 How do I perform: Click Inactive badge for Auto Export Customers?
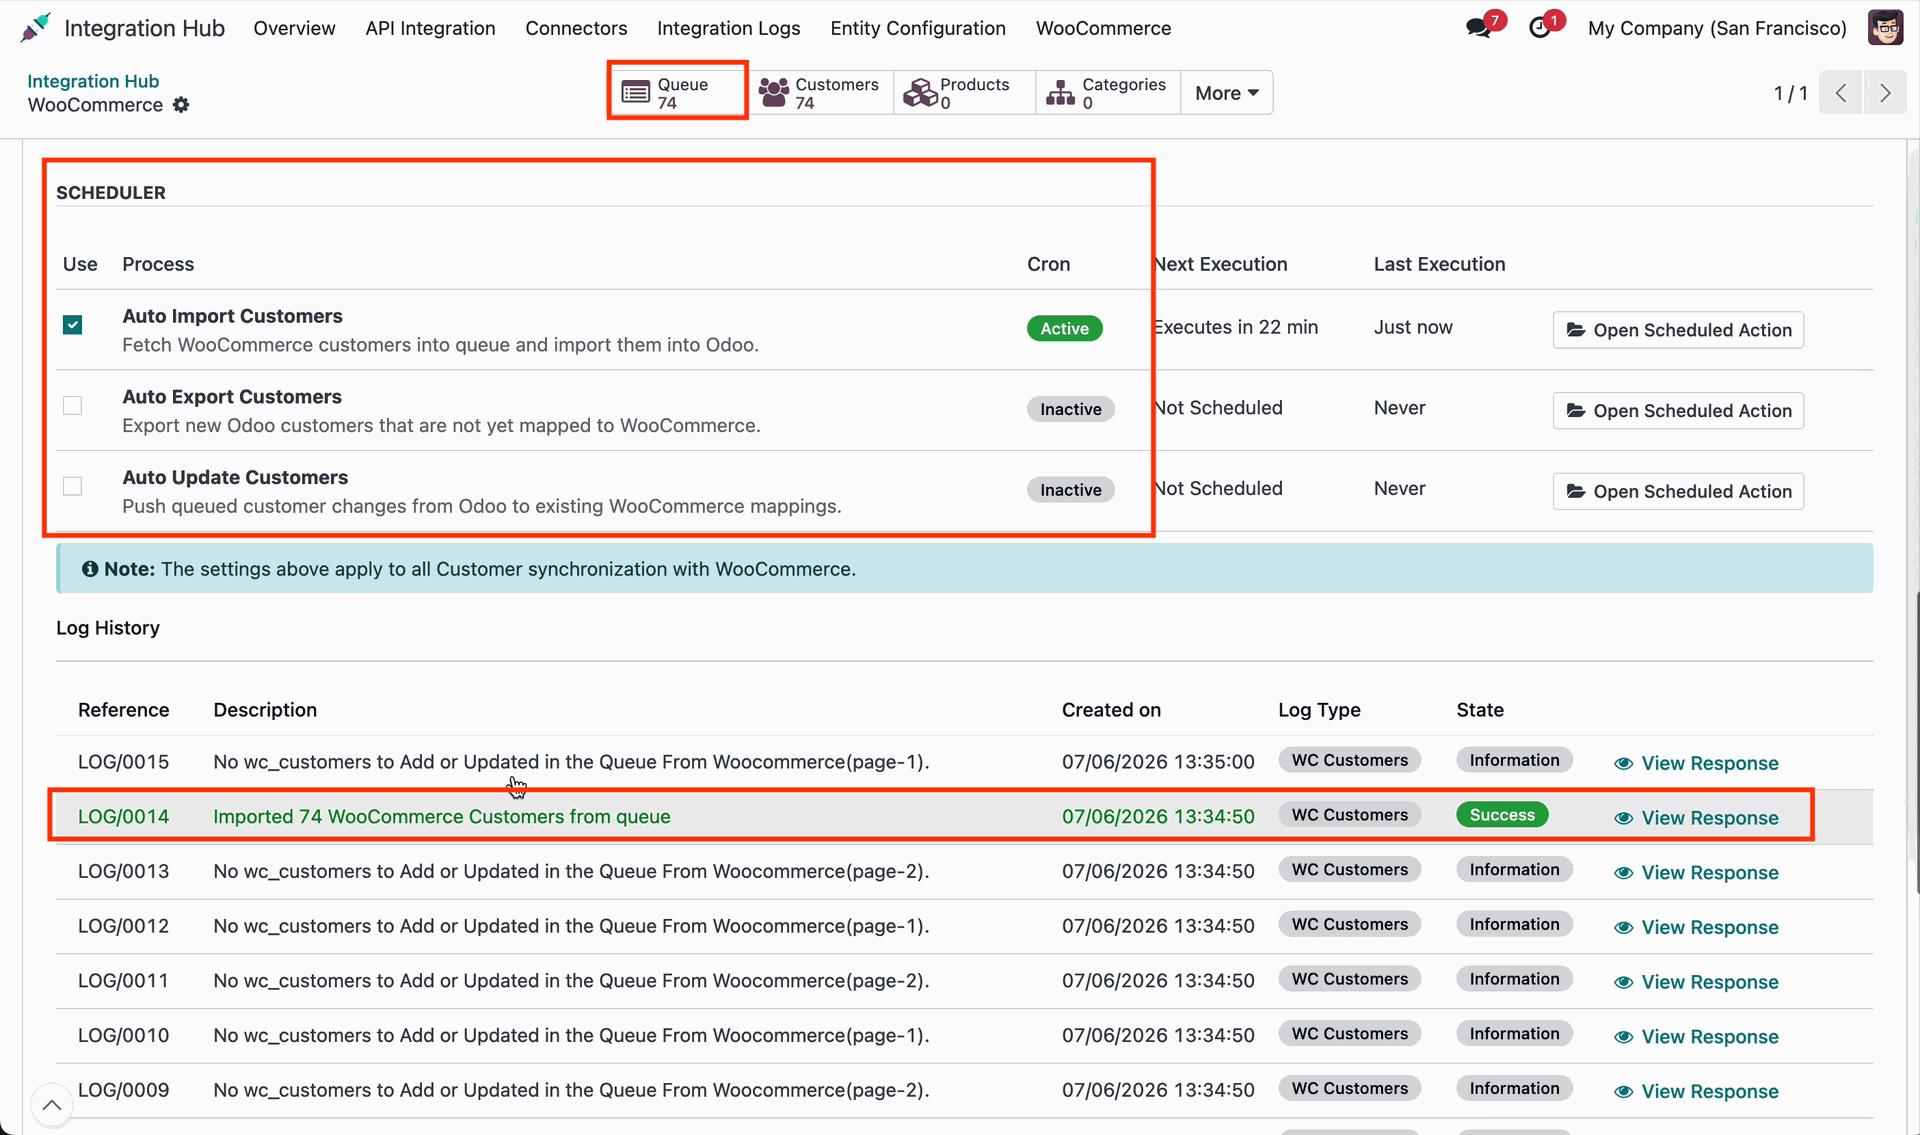coord(1070,409)
